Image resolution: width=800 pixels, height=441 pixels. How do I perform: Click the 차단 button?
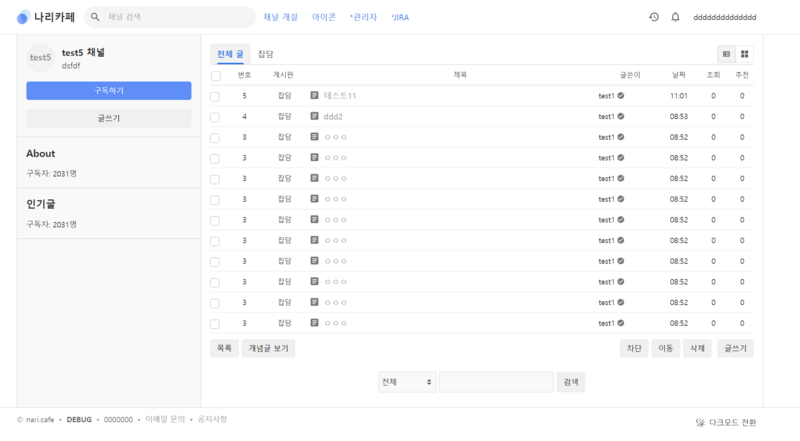click(634, 348)
